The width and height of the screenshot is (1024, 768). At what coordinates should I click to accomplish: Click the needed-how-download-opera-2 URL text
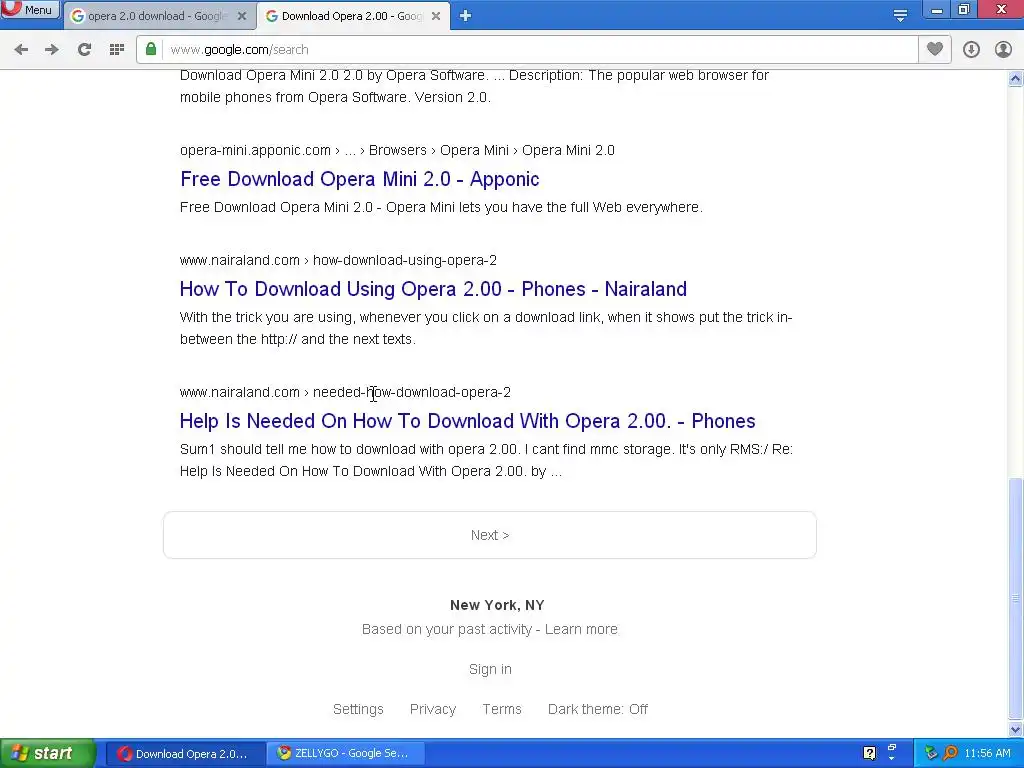point(411,392)
